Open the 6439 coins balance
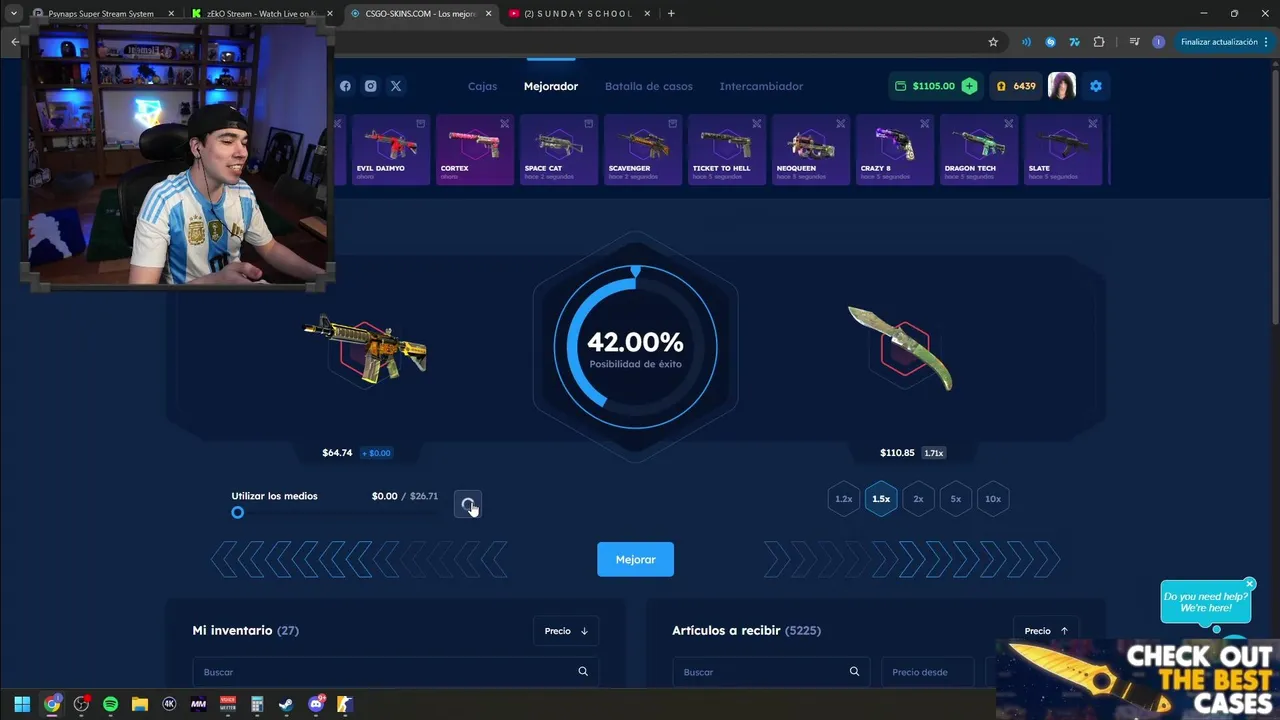1280x720 pixels. pos(1015,86)
